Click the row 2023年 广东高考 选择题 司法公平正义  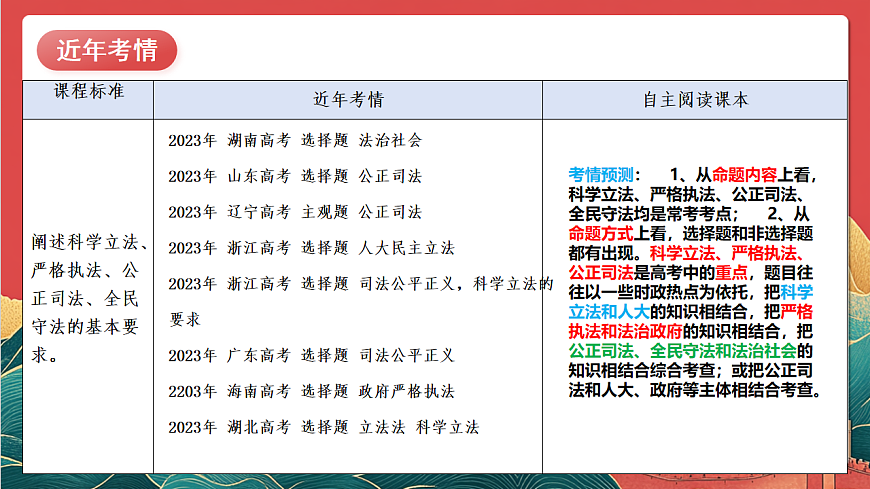(311, 356)
